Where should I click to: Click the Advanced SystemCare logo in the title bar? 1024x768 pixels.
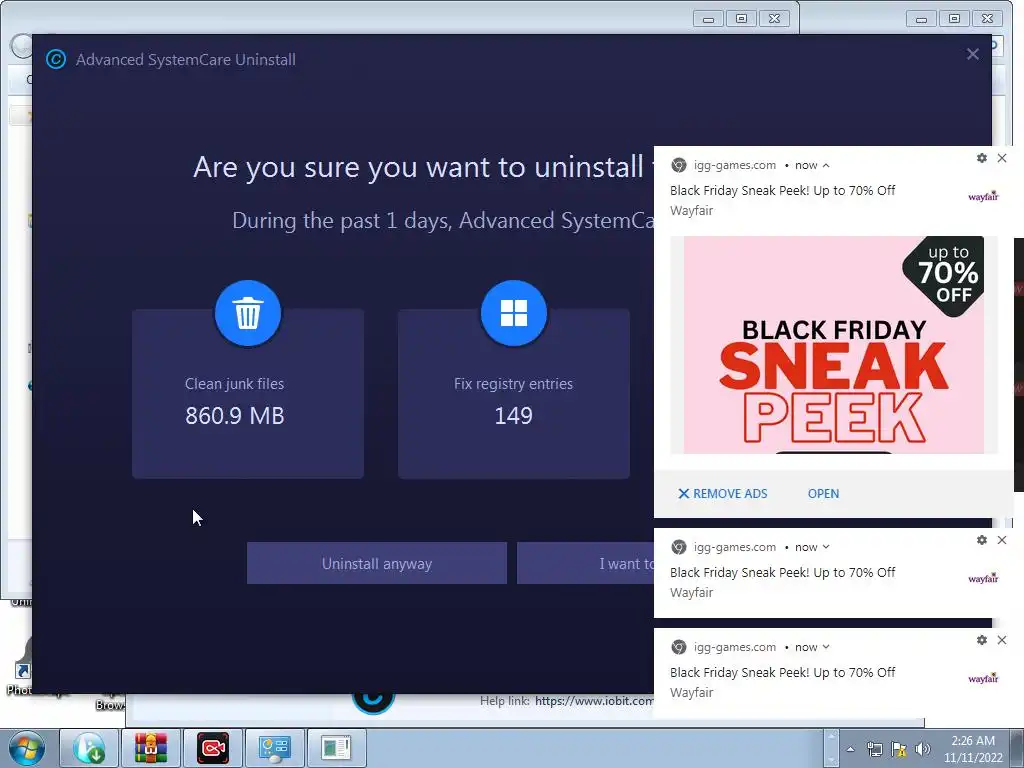[56, 59]
